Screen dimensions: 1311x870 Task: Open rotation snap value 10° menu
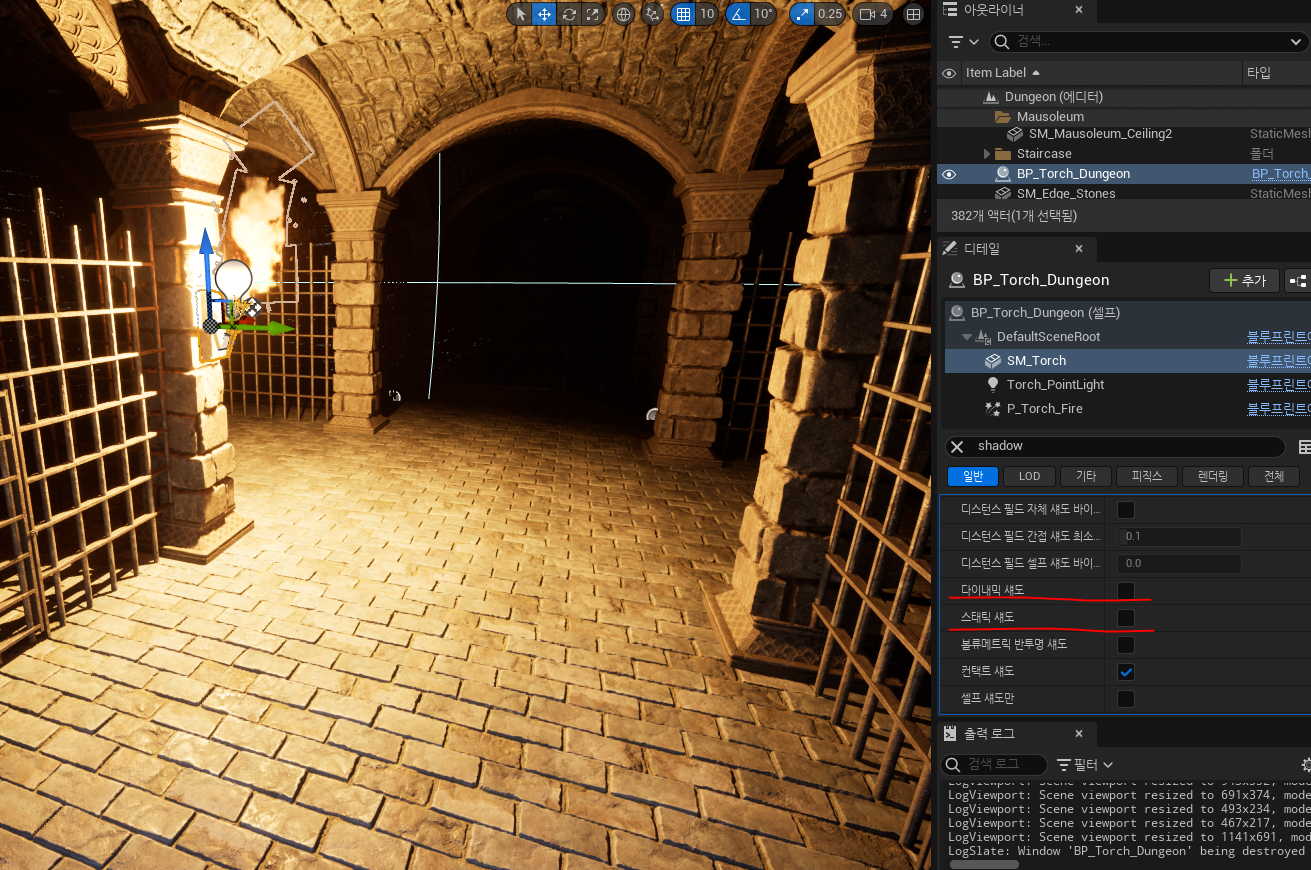click(764, 14)
